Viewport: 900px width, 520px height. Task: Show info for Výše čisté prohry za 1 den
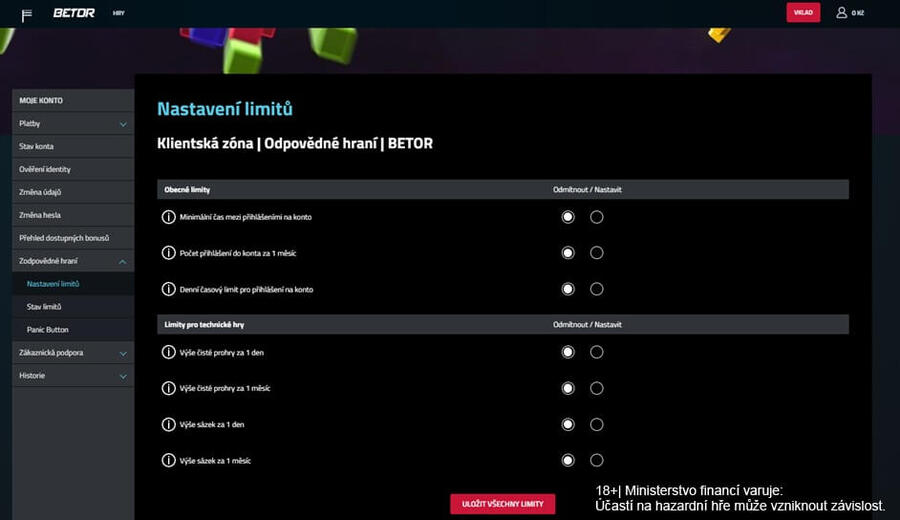click(x=168, y=352)
